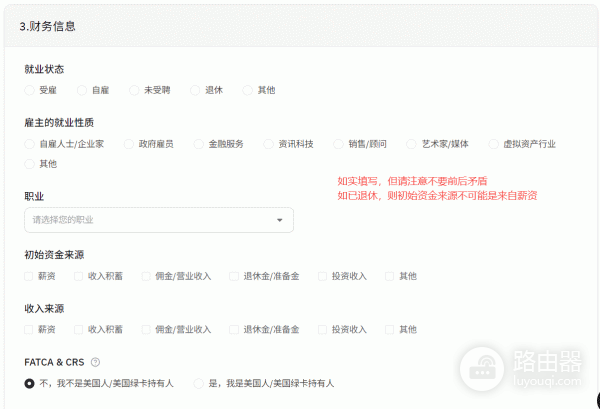Check 其他 under 初始资金来源
The image size is (600, 409).
point(390,276)
